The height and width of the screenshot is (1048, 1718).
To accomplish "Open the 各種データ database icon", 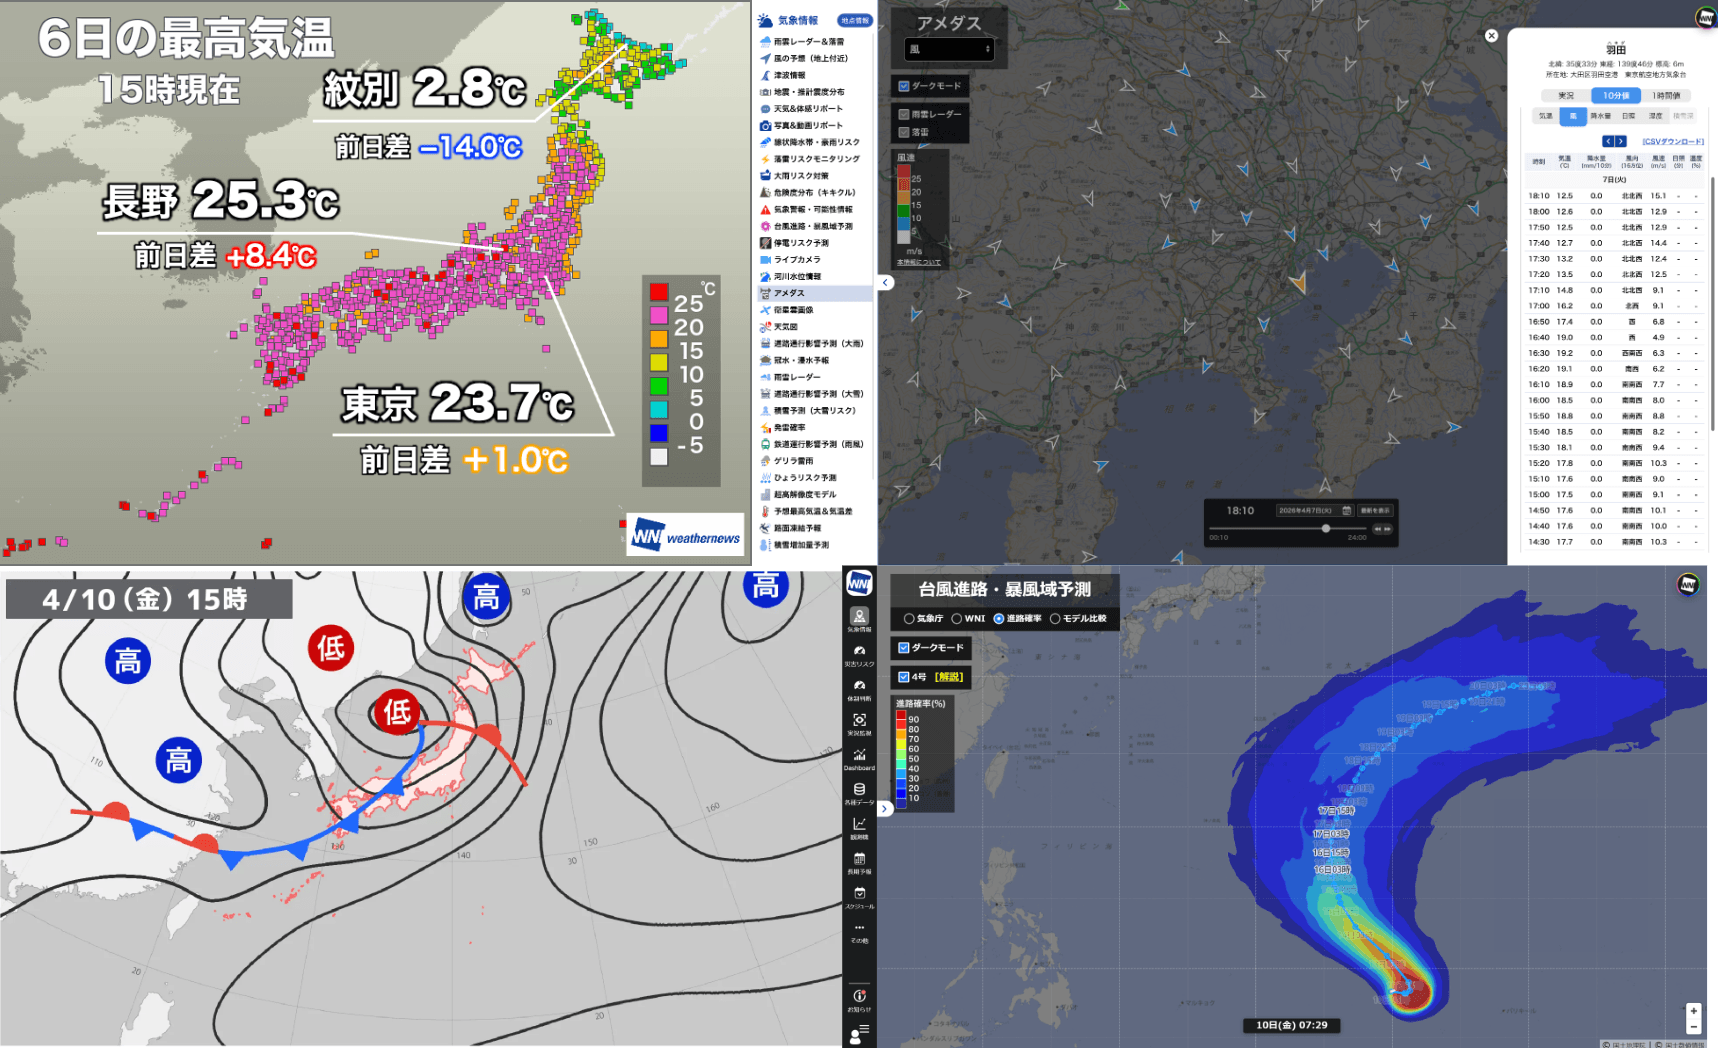I will click(859, 791).
